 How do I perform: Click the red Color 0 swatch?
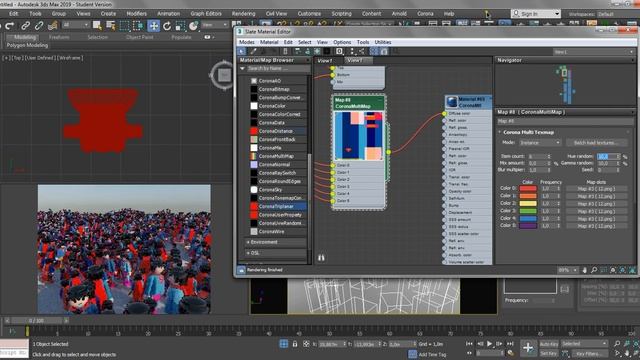pyautogui.click(x=528, y=189)
